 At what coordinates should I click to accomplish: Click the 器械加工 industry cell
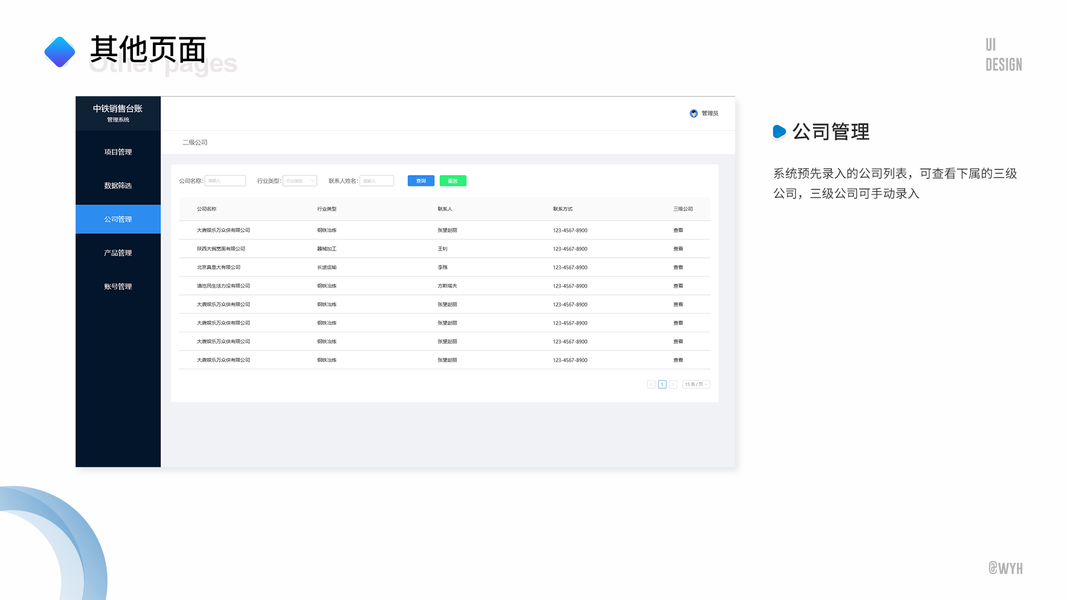327,249
